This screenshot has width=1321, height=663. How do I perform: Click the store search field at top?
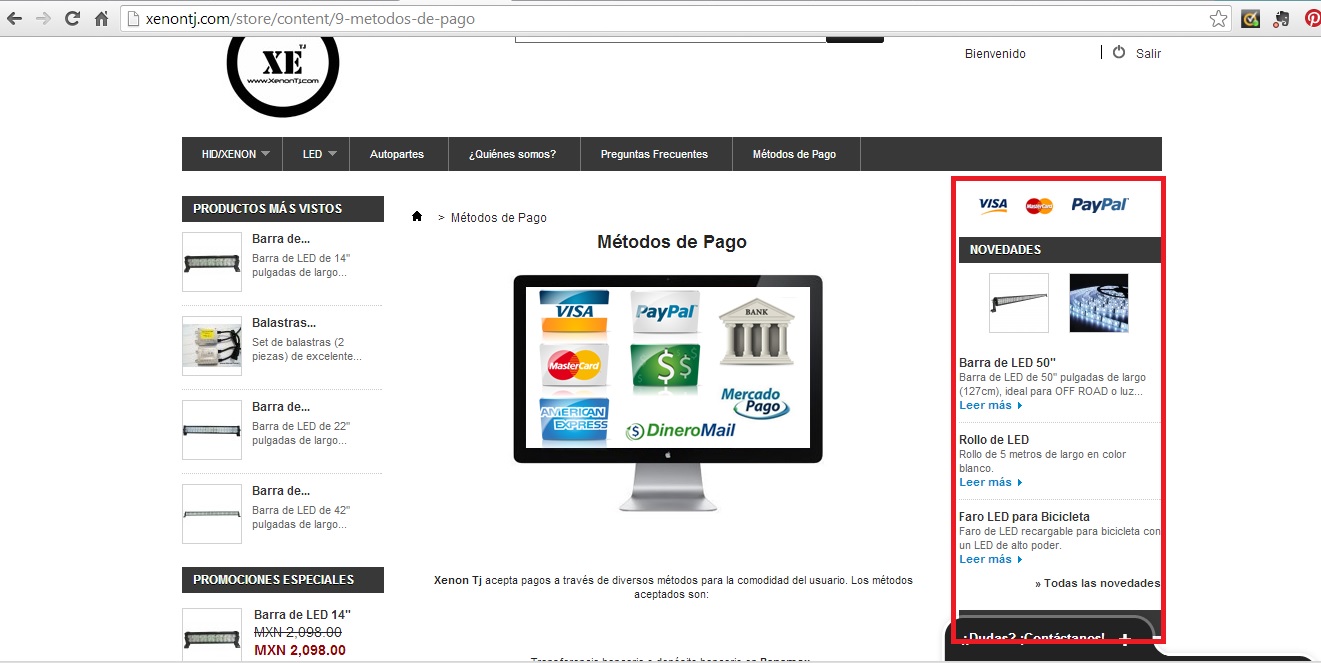pos(670,38)
